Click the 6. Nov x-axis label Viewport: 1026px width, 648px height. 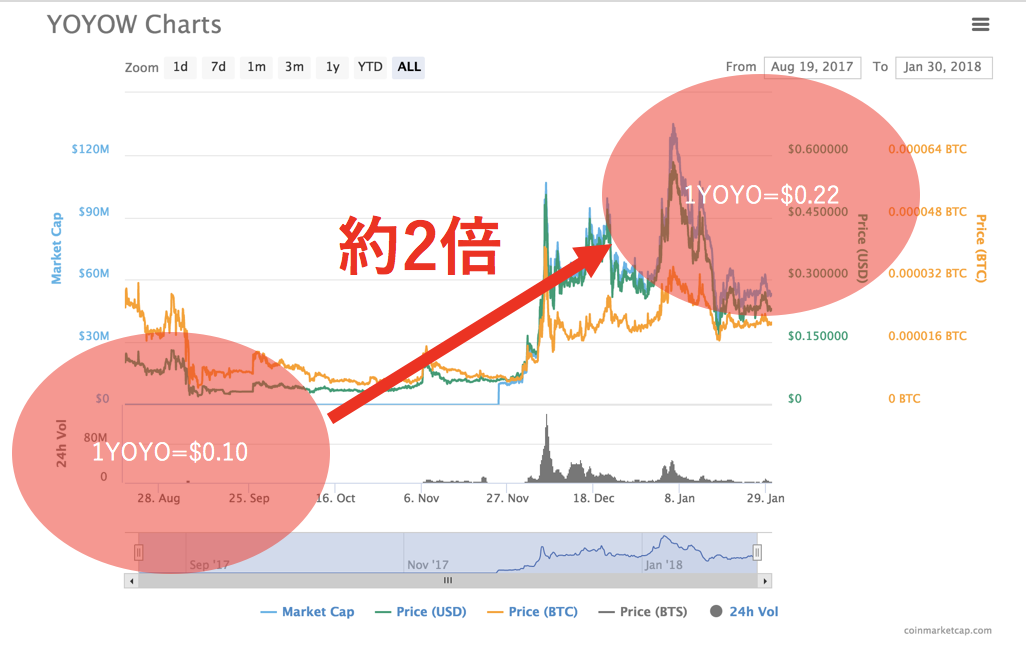[421, 498]
